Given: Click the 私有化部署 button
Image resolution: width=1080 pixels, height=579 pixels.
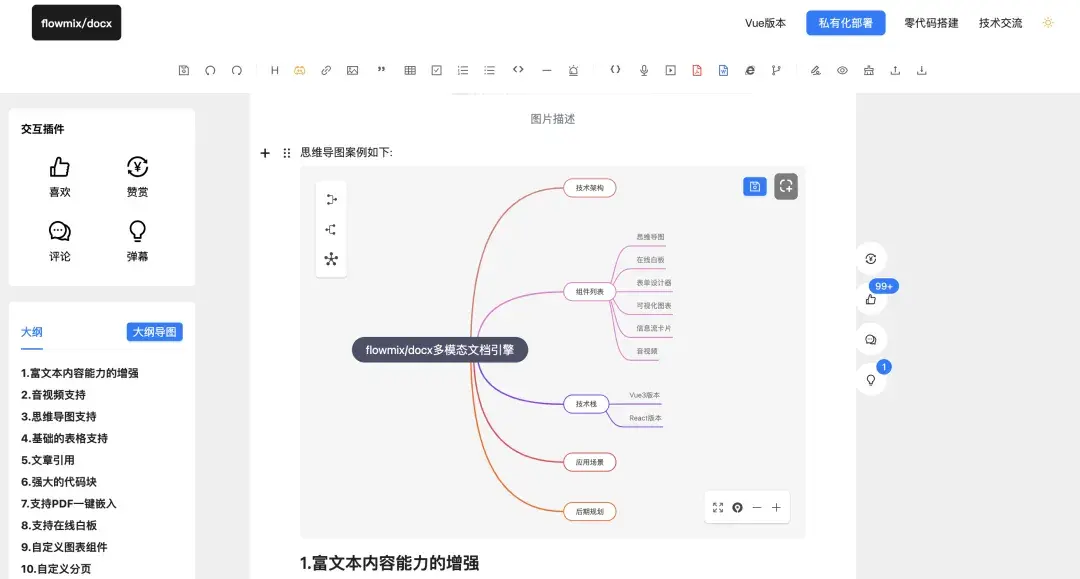Looking at the screenshot, I should (846, 23).
